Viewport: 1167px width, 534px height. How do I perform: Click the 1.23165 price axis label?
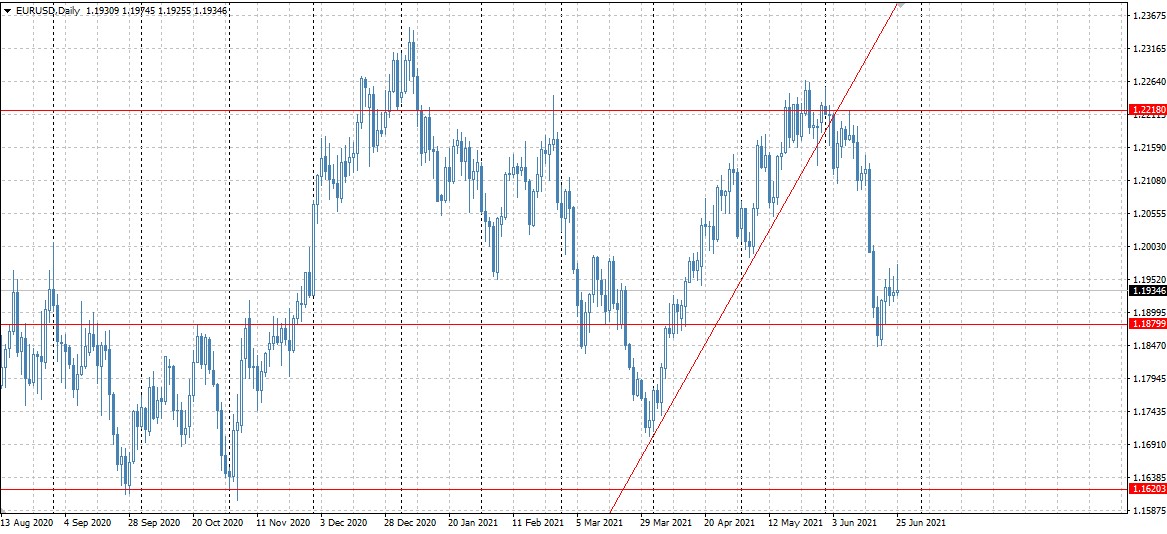coord(1147,49)
